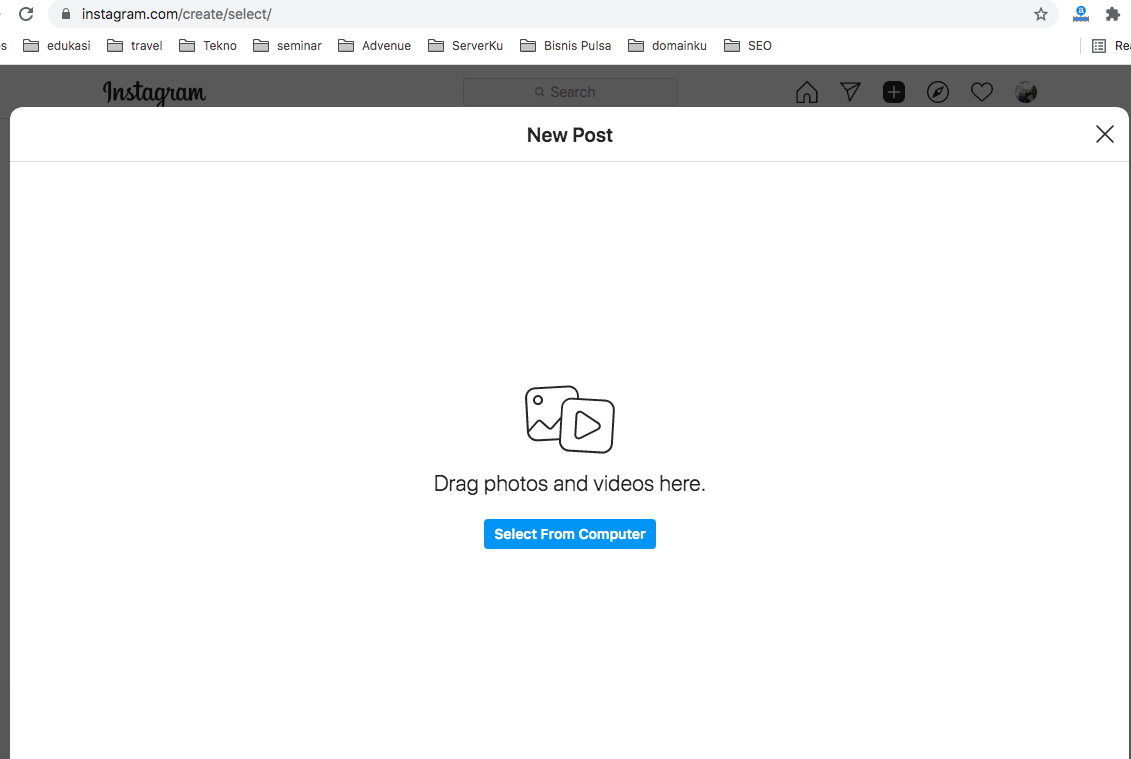The image size is (1131, 759).
Task: Close the New Post dialog
Action: 1104,134
